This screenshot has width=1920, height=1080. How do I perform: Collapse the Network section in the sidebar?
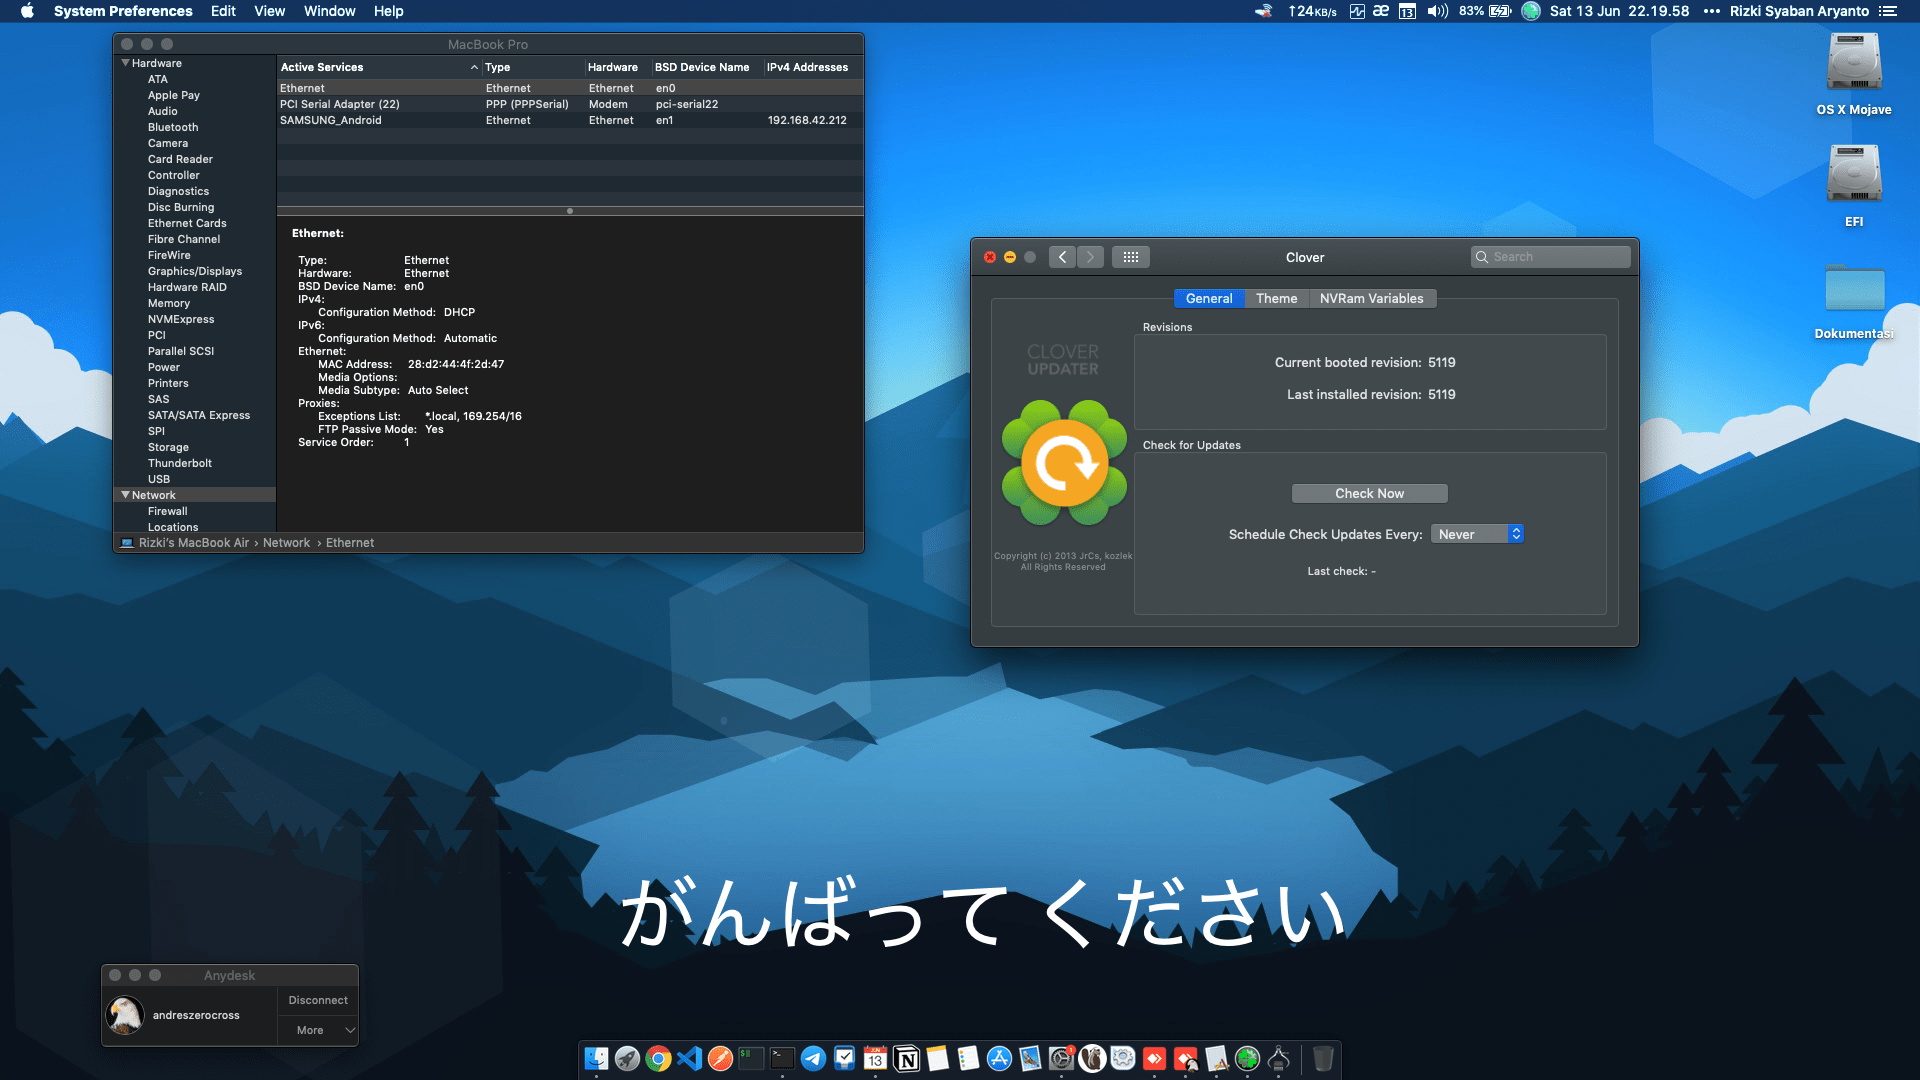click(x=125, y=495)
